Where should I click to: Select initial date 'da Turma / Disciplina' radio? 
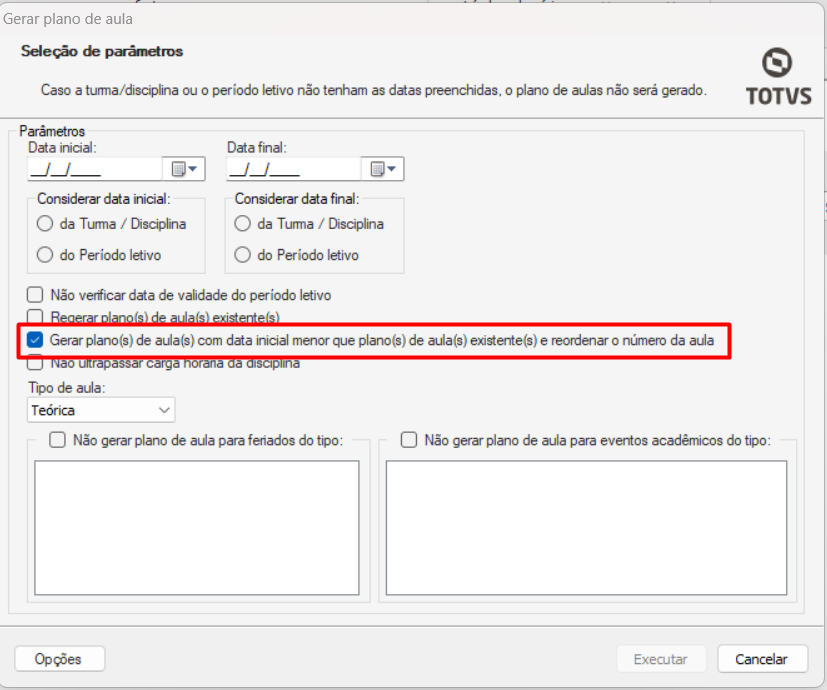point(45,224)
